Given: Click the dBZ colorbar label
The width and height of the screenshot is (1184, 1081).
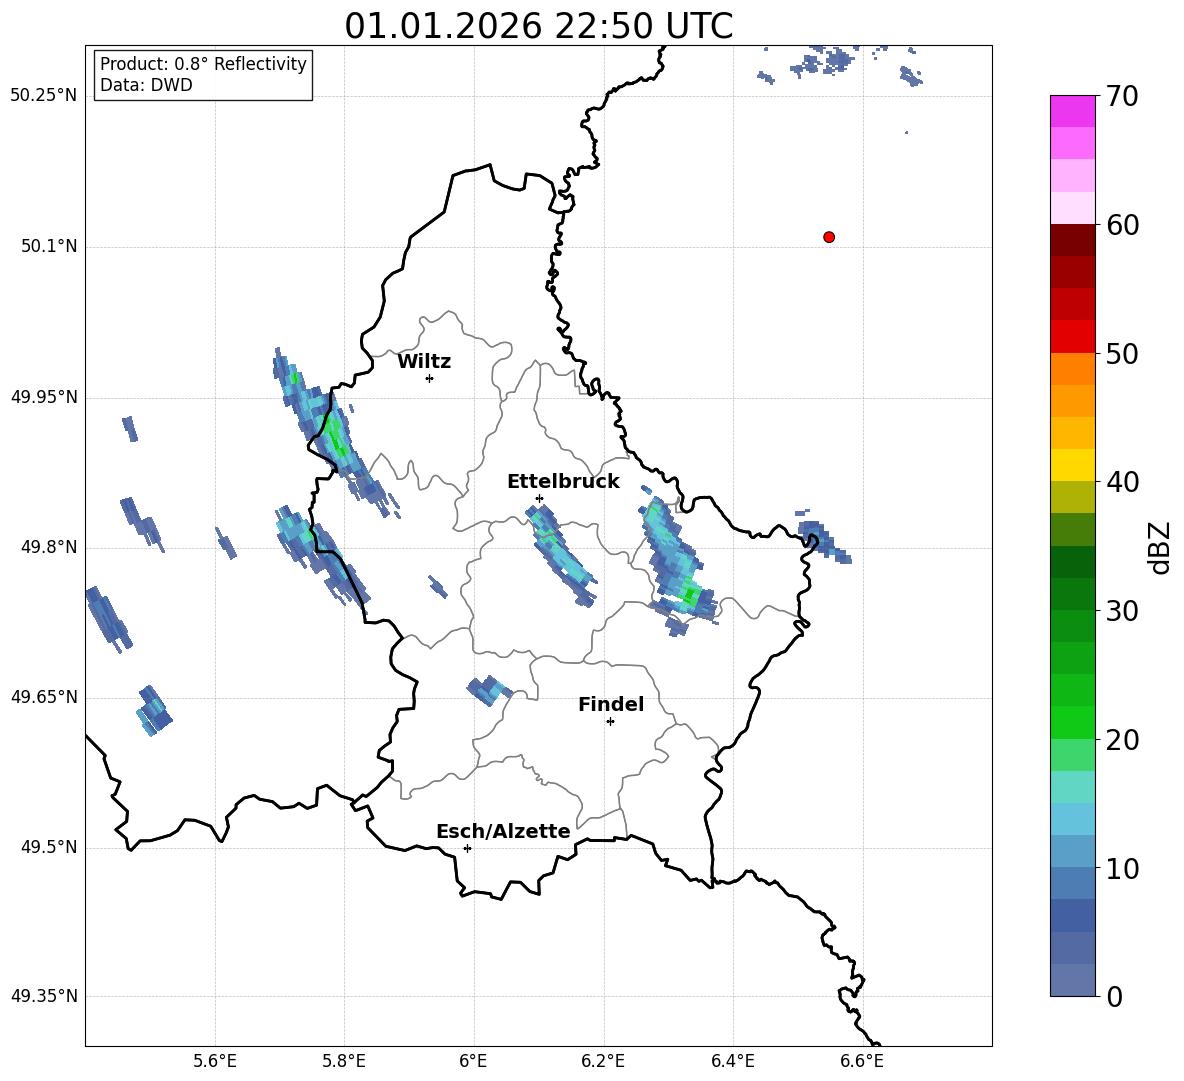Looking at the screenshot, I should [x=1161, y=547].
